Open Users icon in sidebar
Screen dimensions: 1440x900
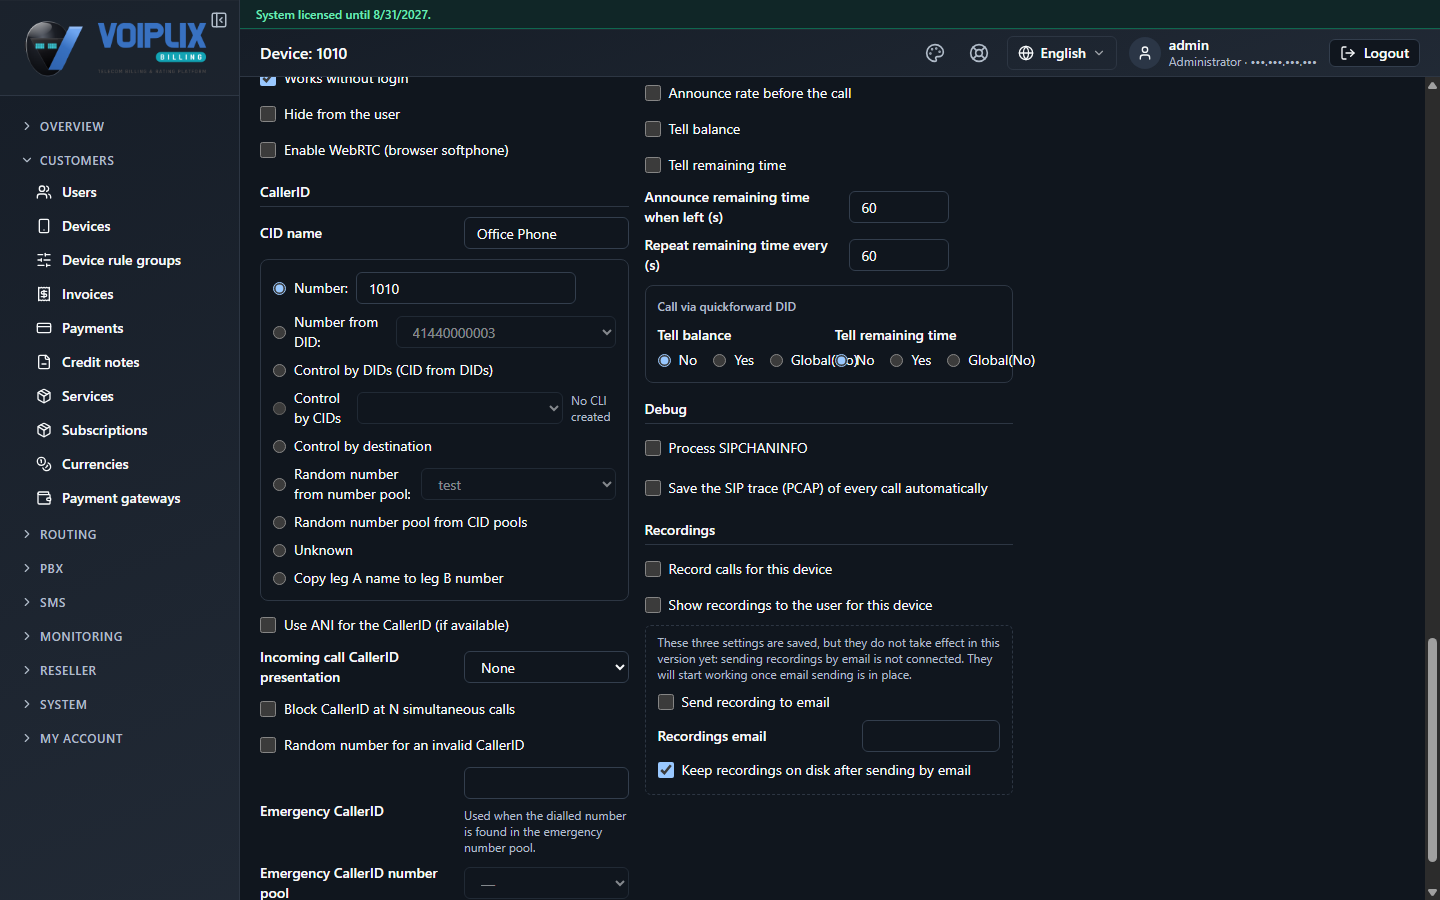44,192
